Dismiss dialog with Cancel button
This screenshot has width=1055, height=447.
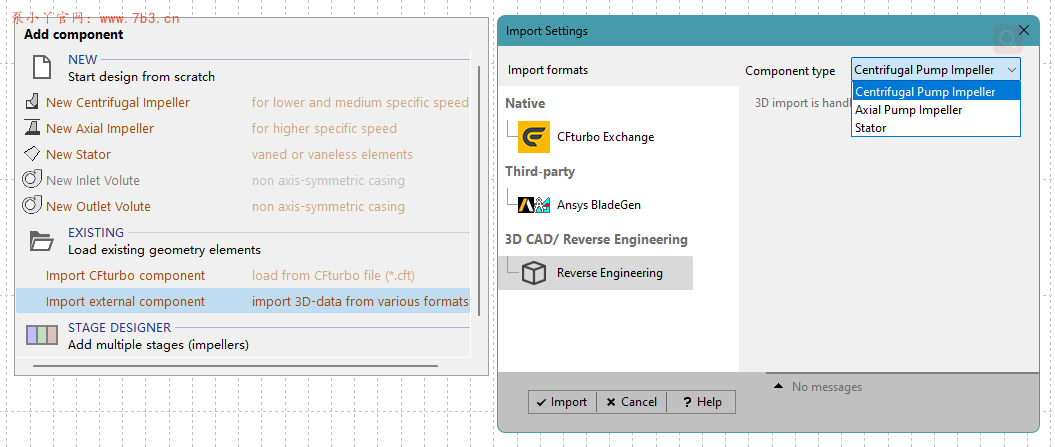pos(631,402)
